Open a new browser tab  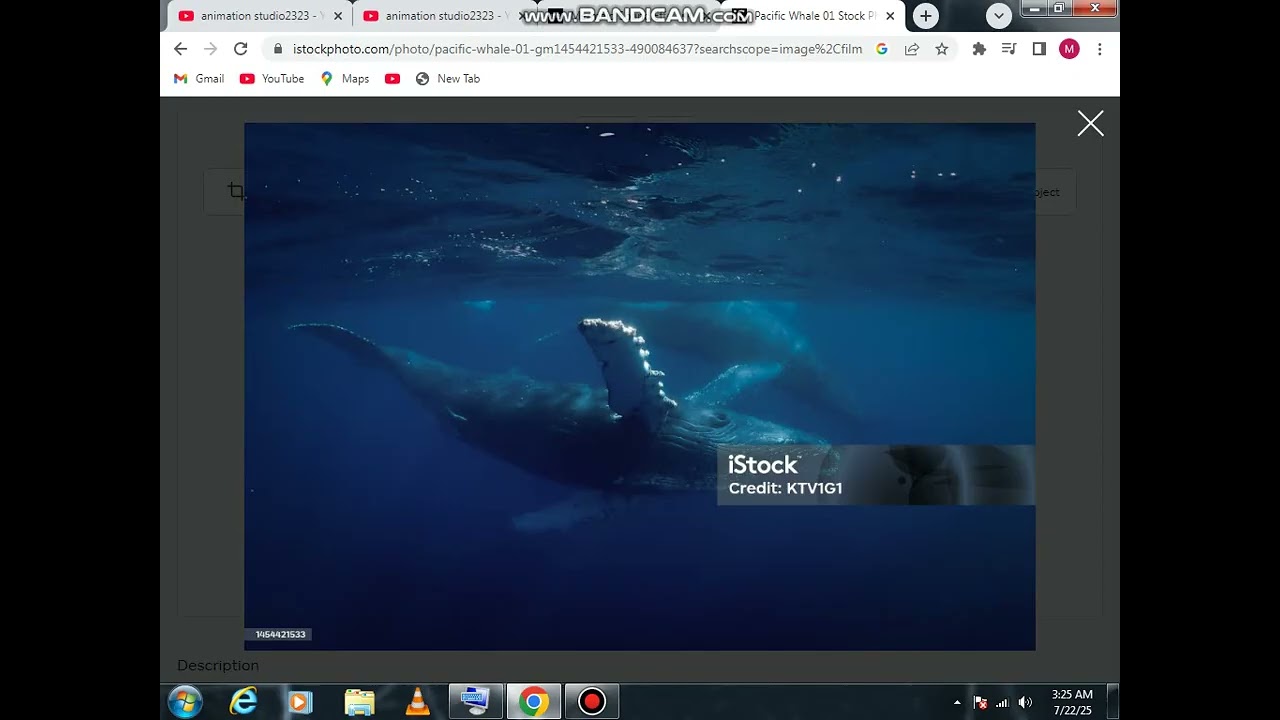click(x=926, y=16)
